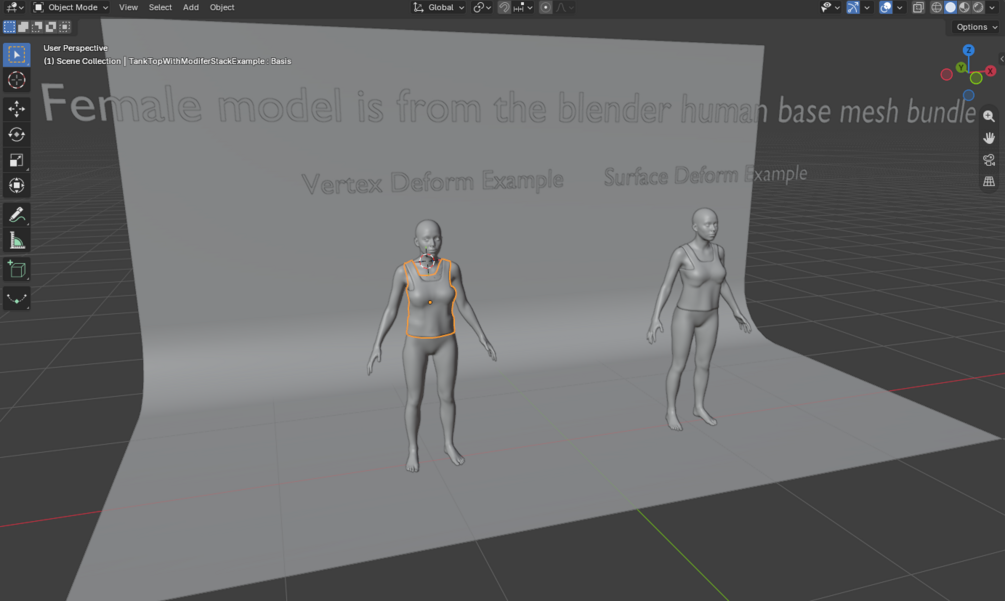Select the Add Cube tool
The image size is (1005, 601).
pyautogui.click(x=17, y=269)
